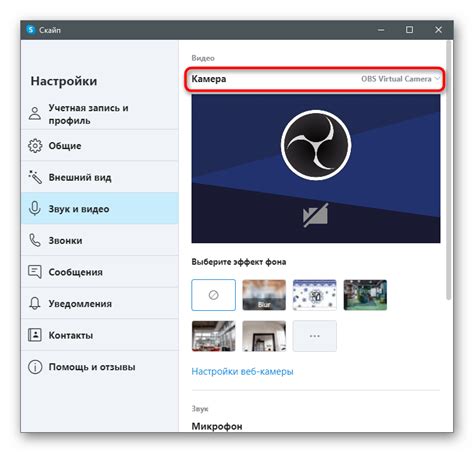The image size is (474, 453).
Task: Open Учетная запись и профиль settings
Action: click(x=100, y=114)
